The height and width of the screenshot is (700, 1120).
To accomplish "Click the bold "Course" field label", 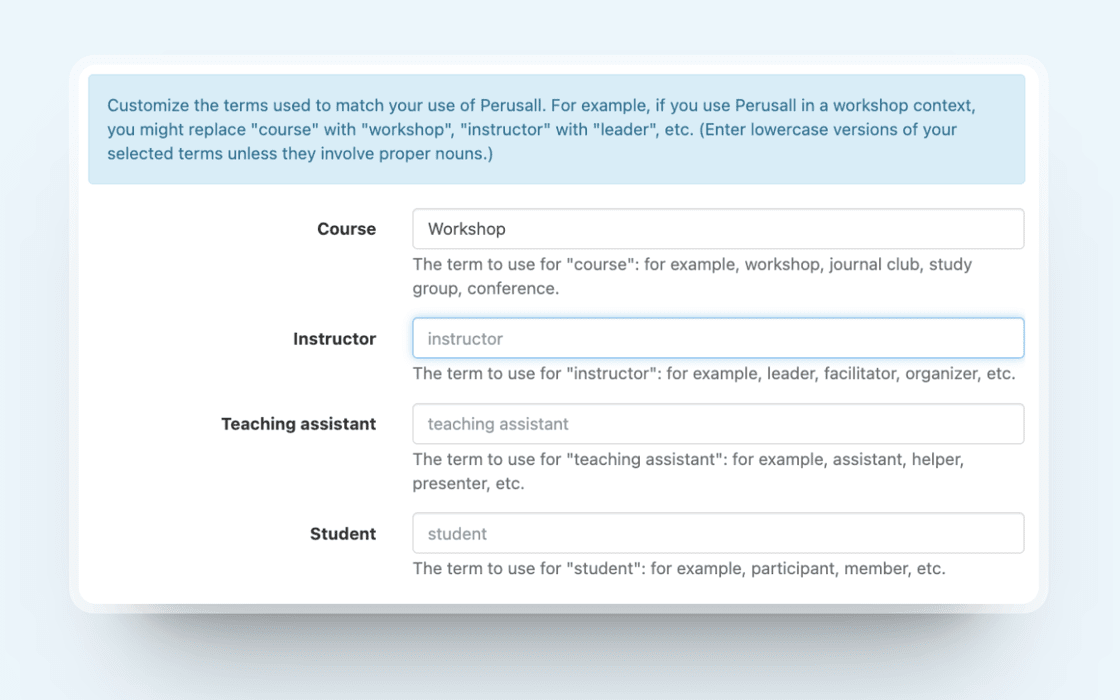I will pos(346,229).
